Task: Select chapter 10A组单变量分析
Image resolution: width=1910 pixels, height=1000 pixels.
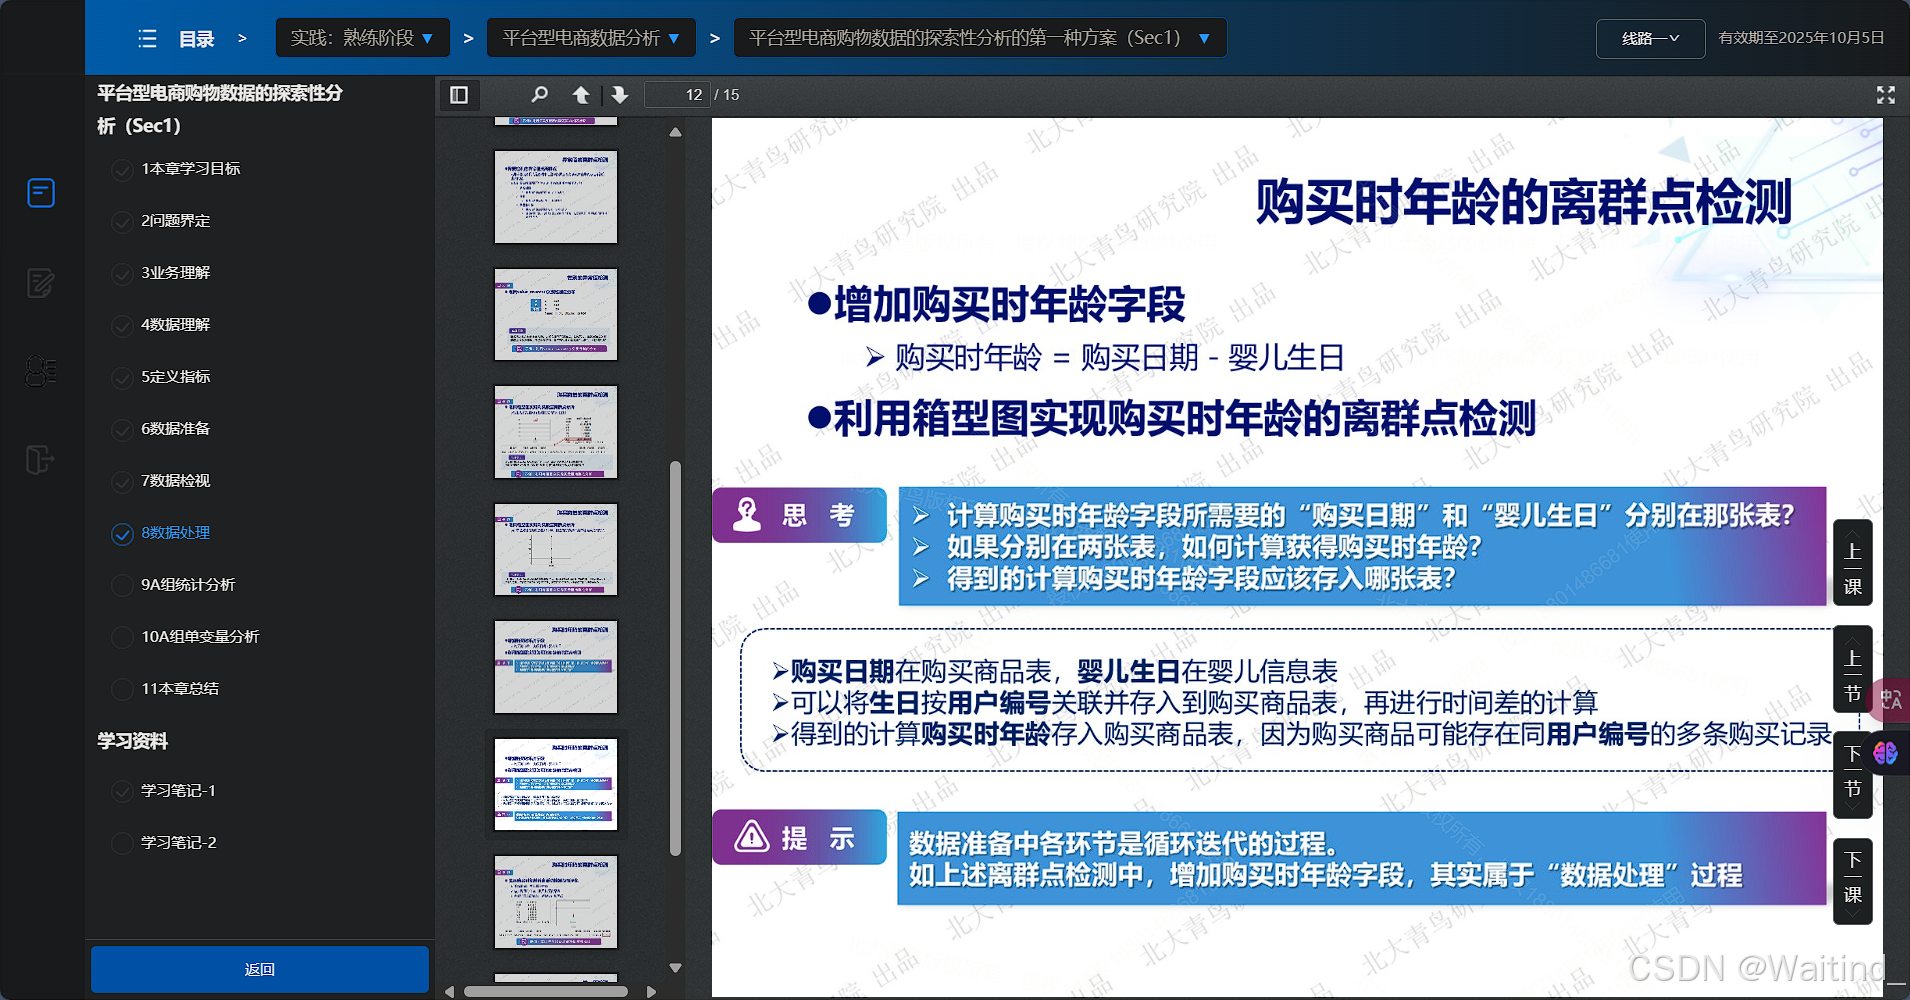Action: pos(200,636)
